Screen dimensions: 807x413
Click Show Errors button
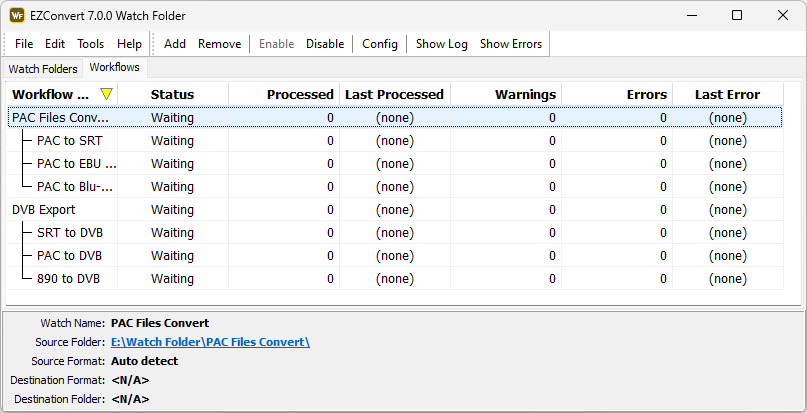[511, 44]
